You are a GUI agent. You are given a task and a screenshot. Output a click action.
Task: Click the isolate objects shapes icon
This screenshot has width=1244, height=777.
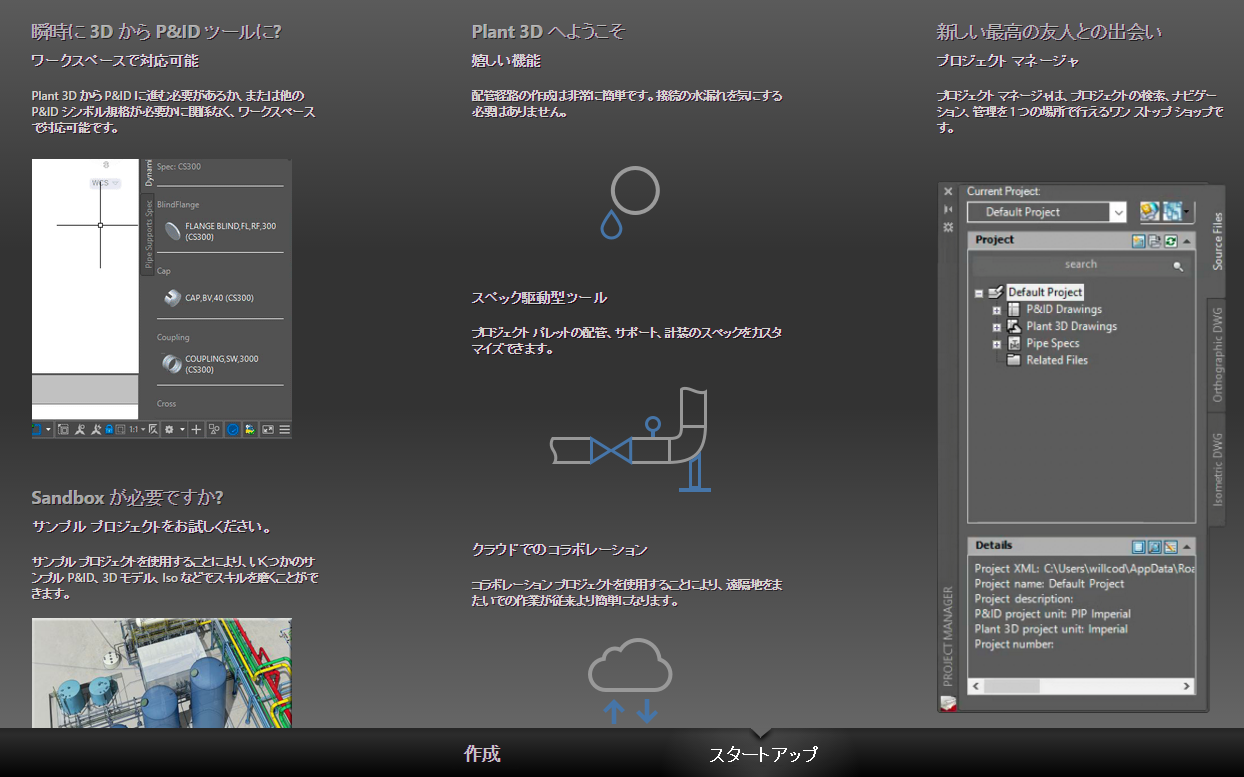point(214,430)
